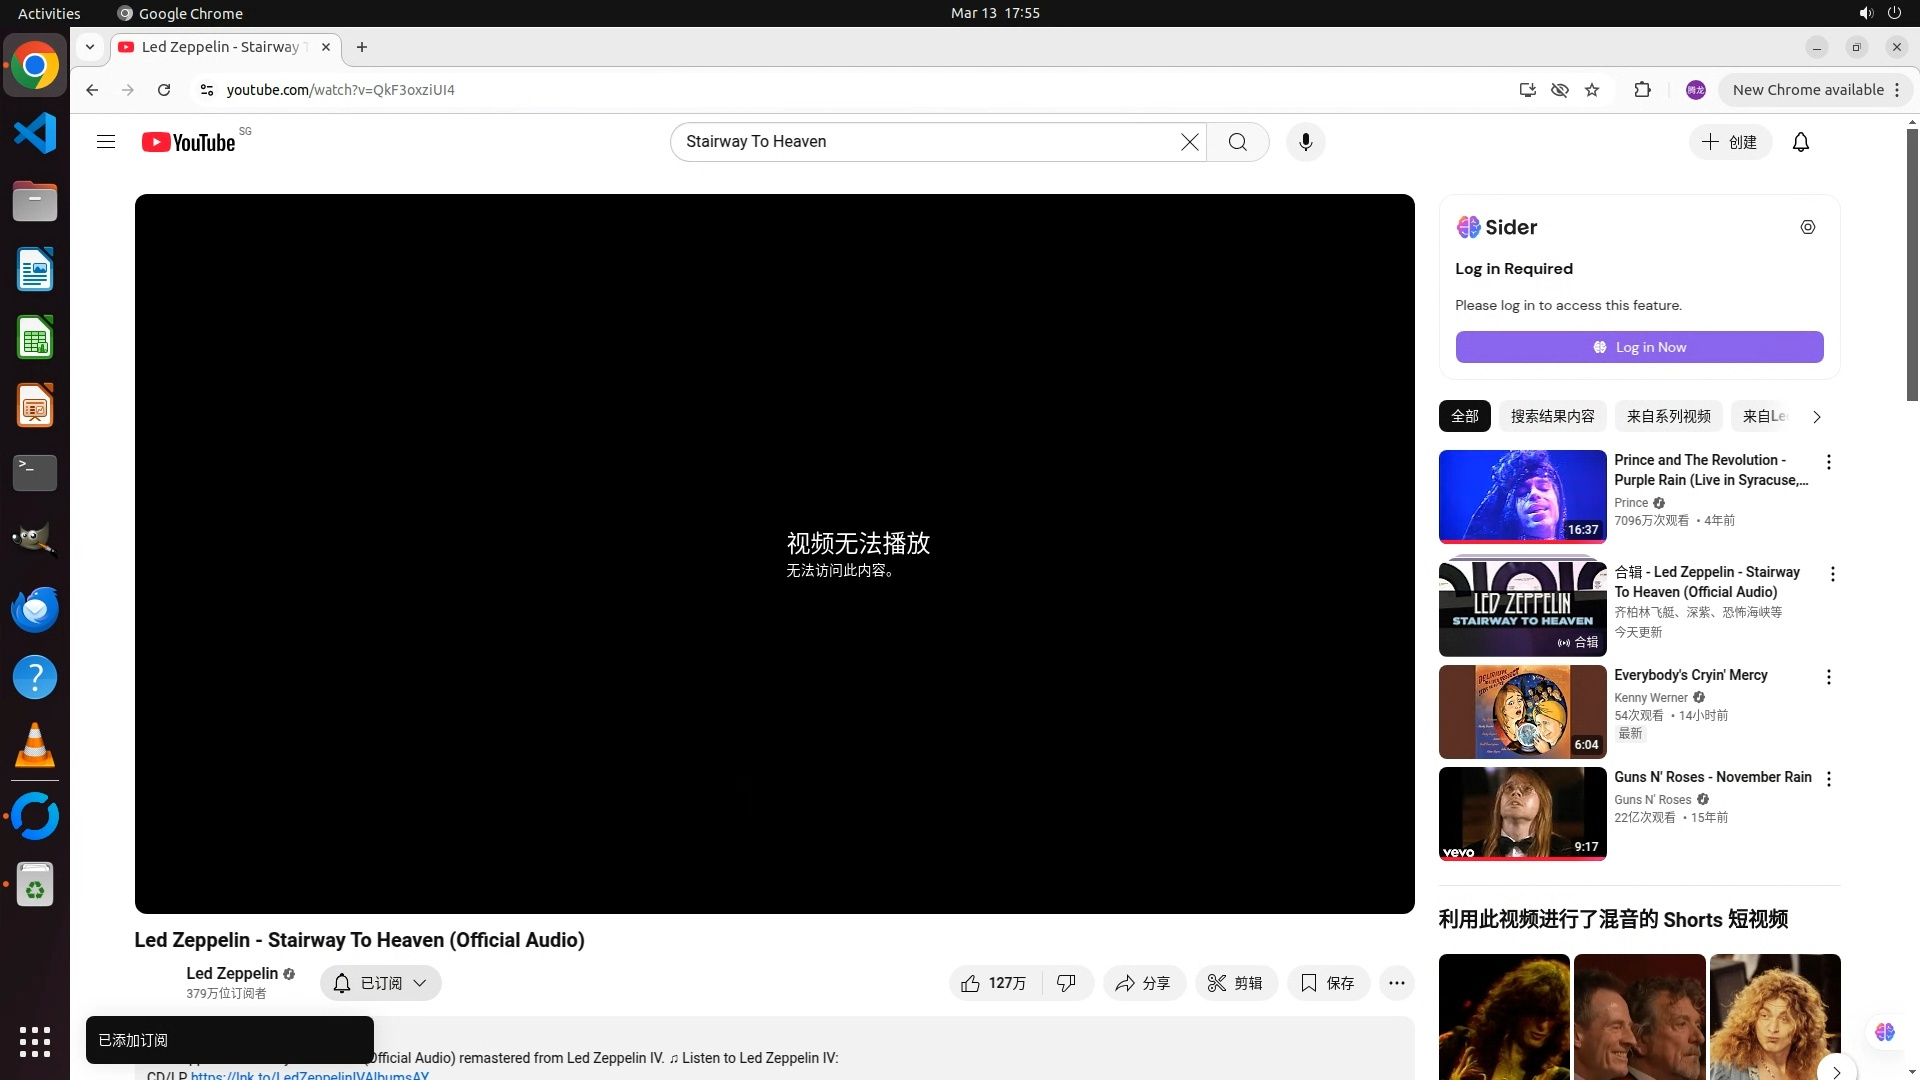
Task: Bookmark this page with star icon
Action: pyautogui.click(x=1592, y=90)
